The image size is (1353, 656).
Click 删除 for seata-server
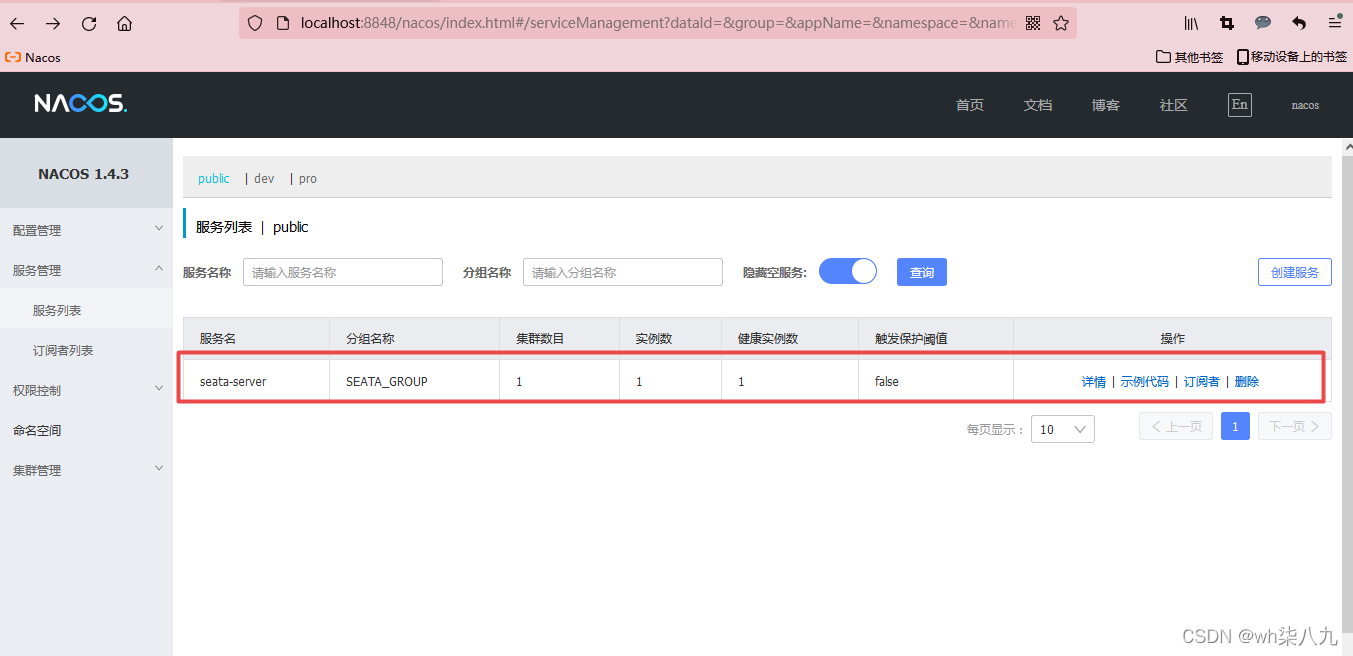pos(1247,382)
